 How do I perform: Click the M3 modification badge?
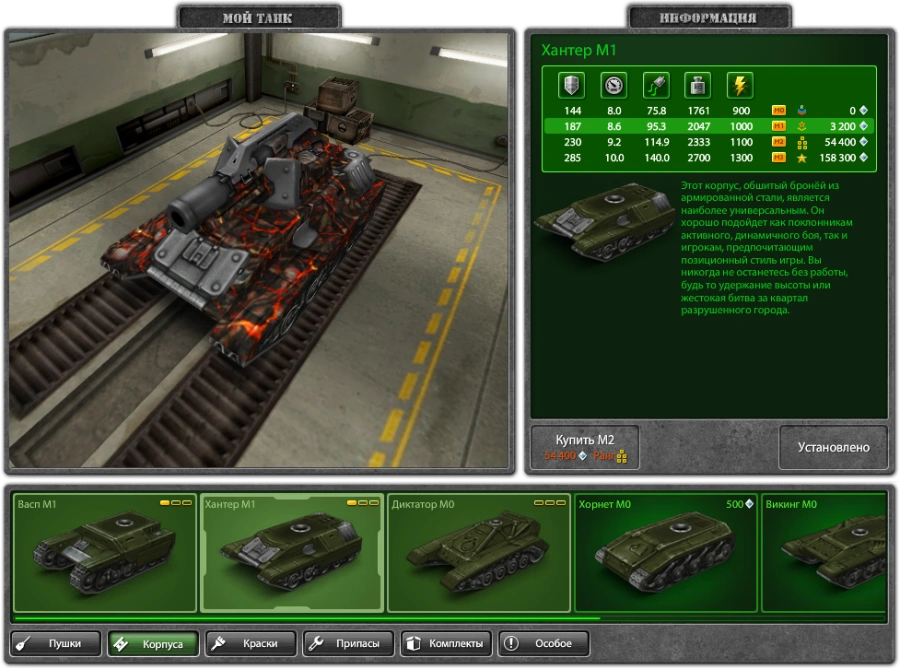pos(779,157)
